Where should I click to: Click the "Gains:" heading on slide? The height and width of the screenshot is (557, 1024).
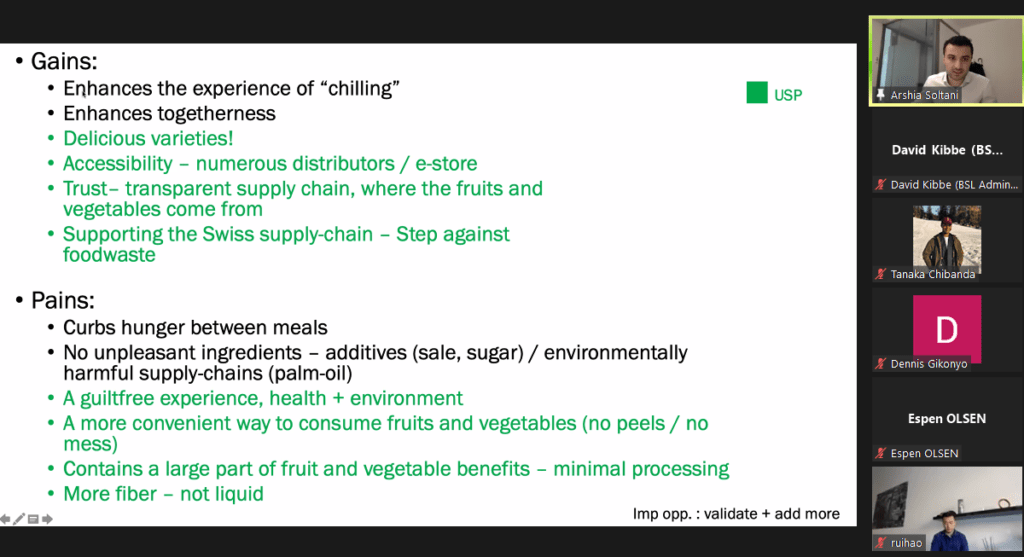click(63, 61)
